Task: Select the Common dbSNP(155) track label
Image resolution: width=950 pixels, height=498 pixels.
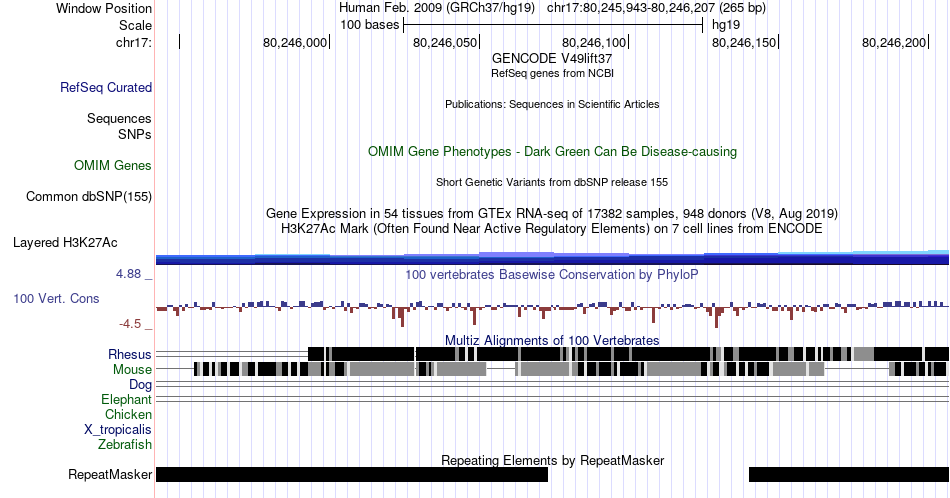Action: (x=89, y=196)
